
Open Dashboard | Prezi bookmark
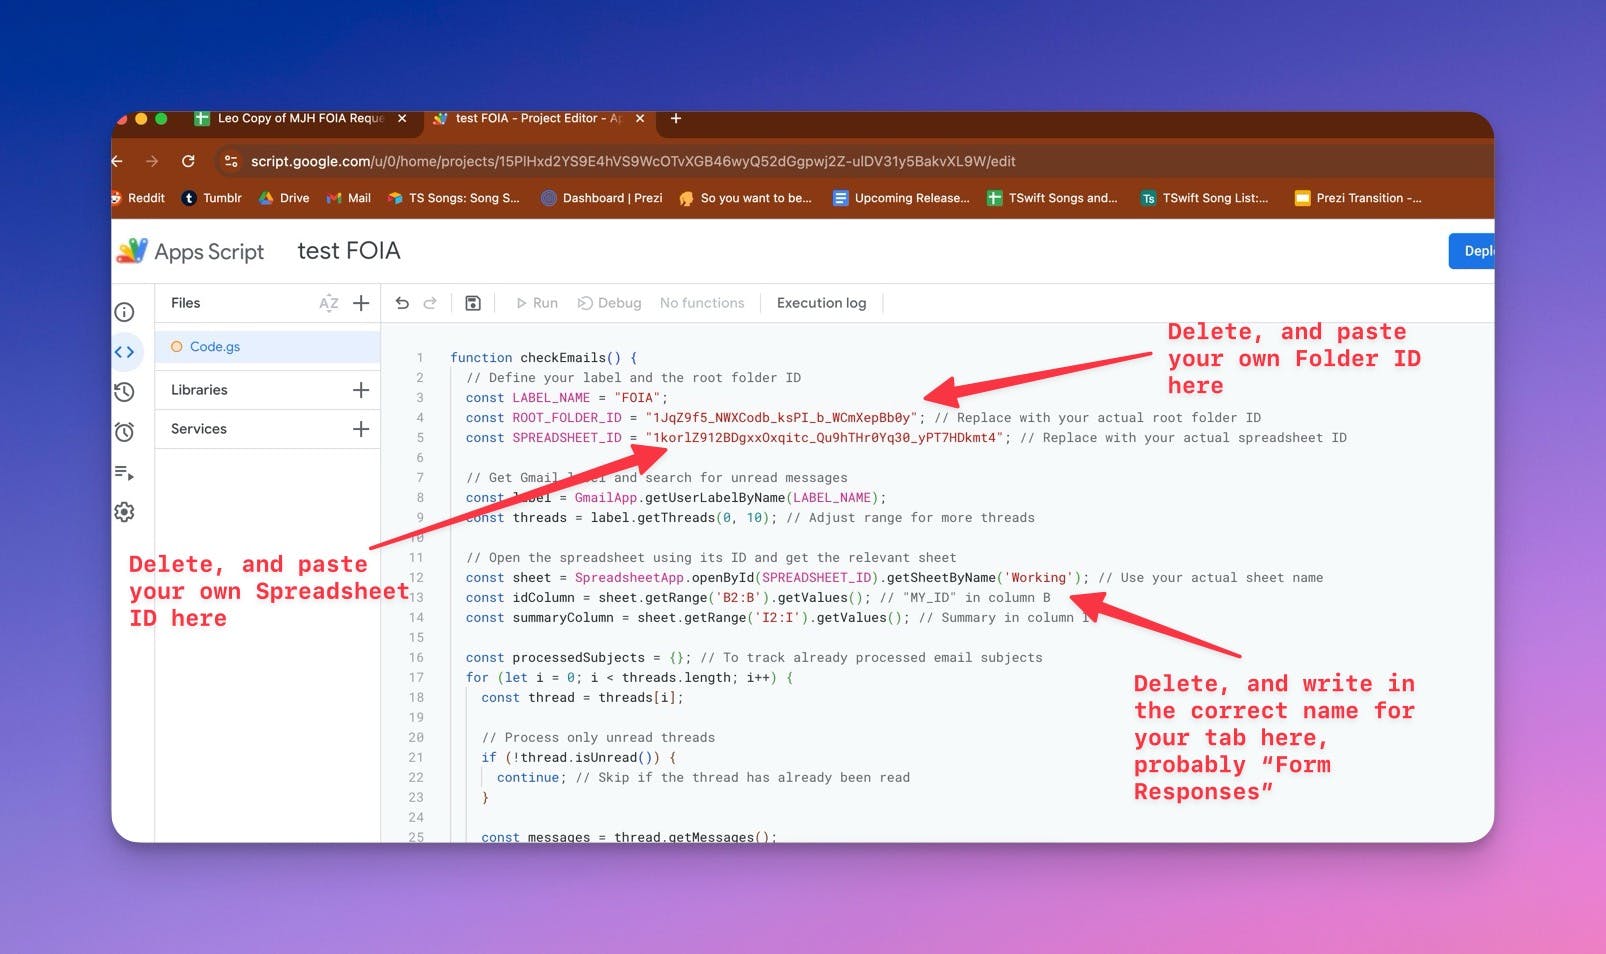[x=602, y=198]
